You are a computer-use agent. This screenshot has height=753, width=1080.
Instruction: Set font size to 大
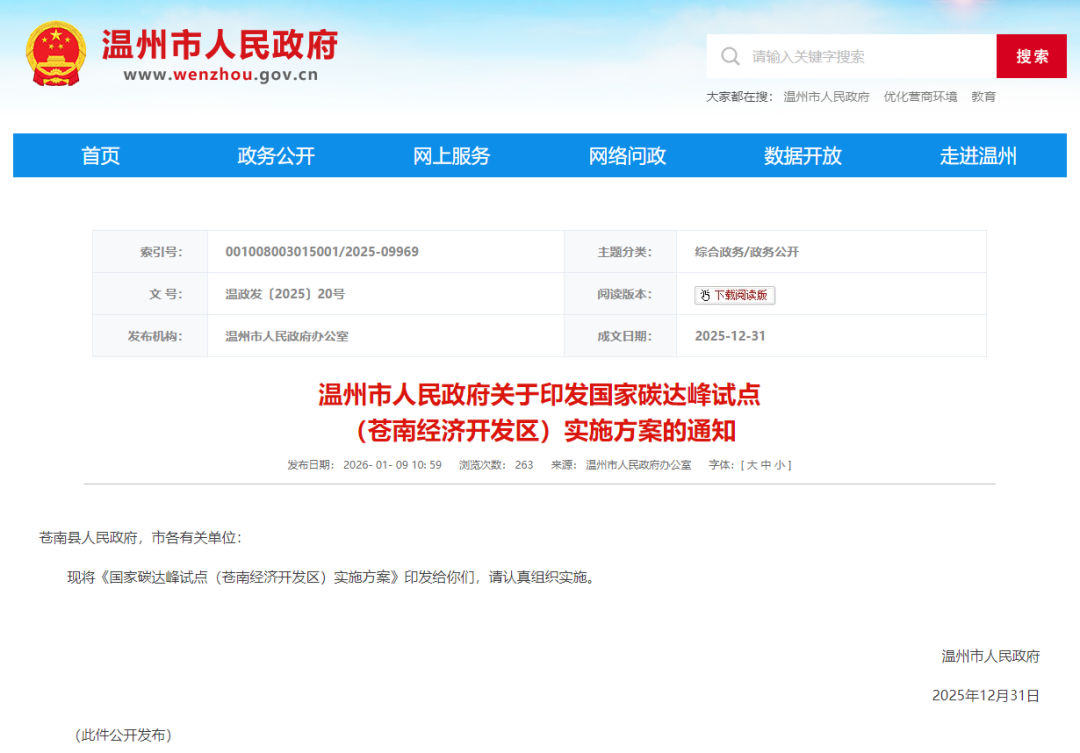tap(750, 465)
